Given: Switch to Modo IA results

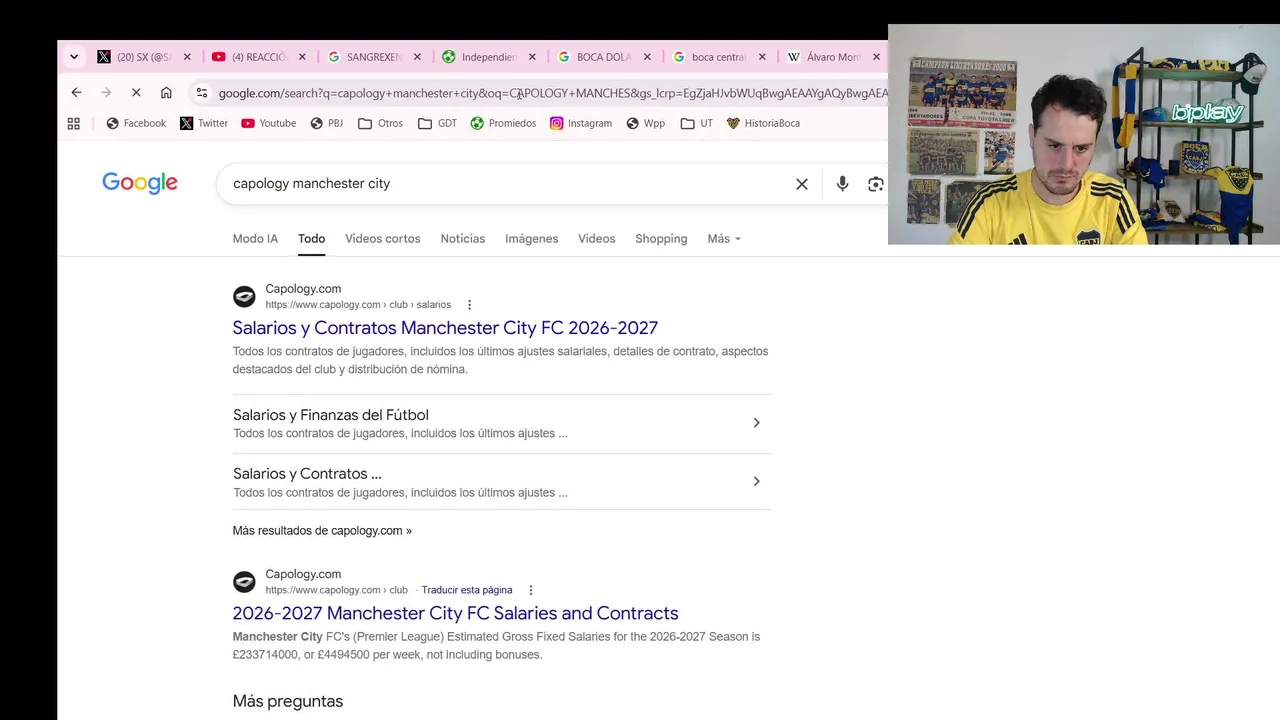Looking at the screenshot, I should [x=255, y=239].
